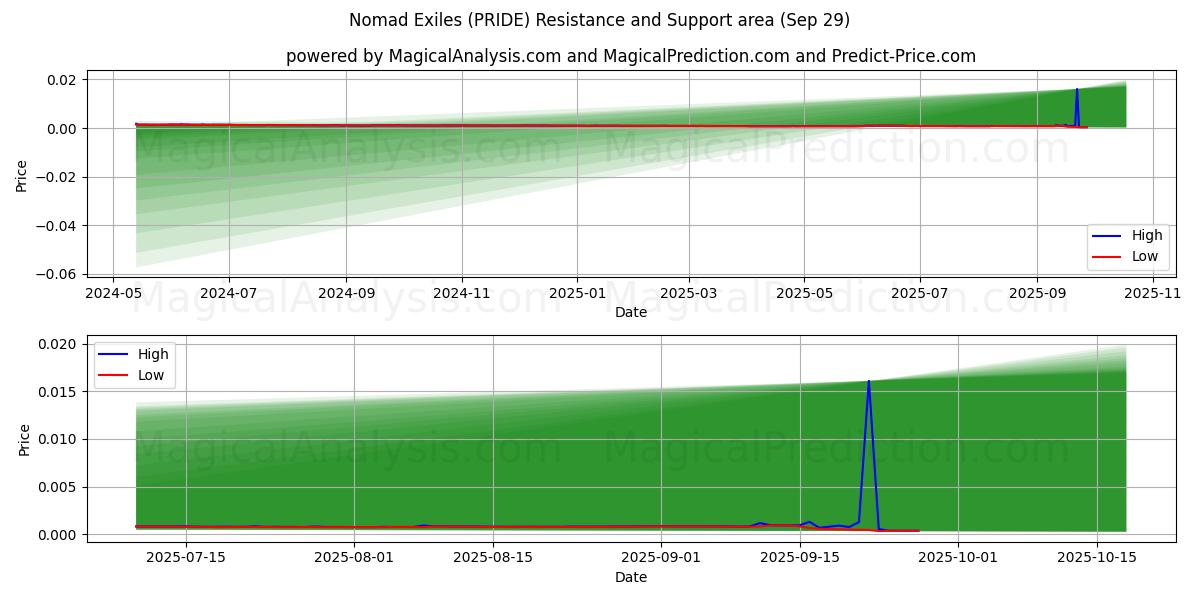The width and height of the screenshot is (1200, 600).
Task: Click the '2025-08-15' x-axis label
Action: click(x=494, y=558)
